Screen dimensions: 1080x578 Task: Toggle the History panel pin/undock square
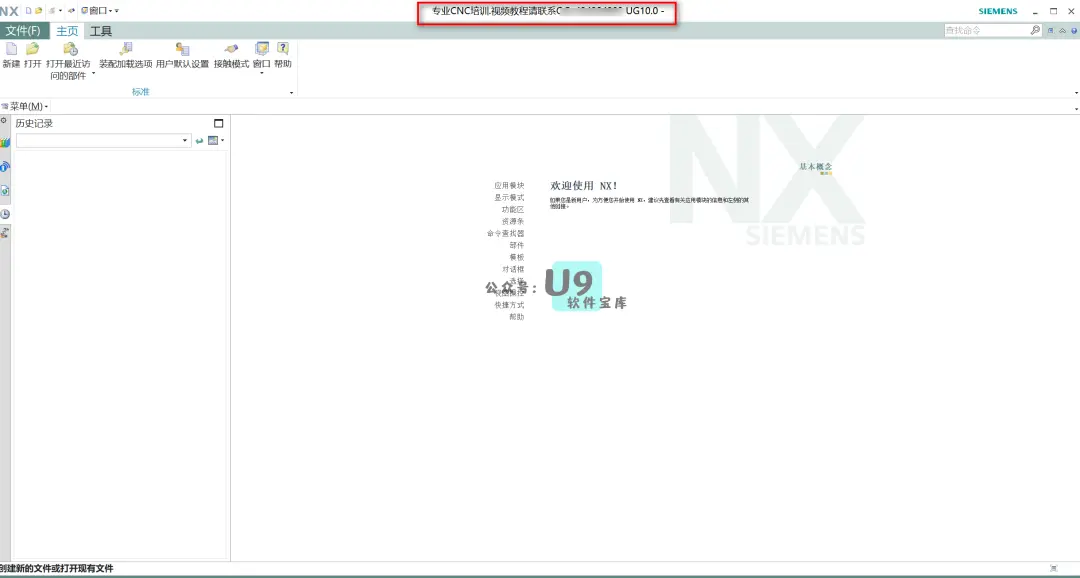(219, 123)
